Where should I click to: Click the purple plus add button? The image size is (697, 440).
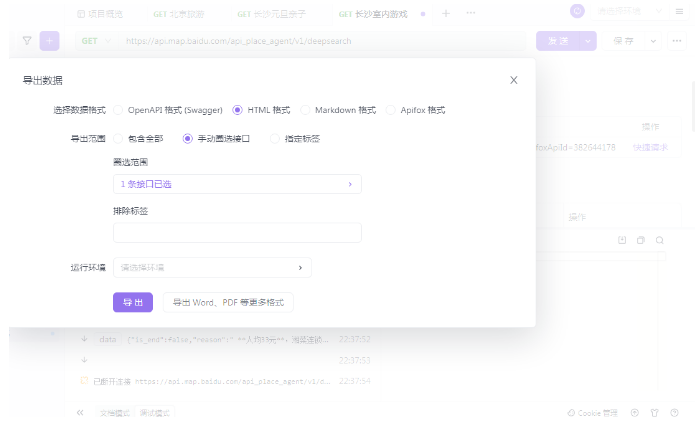(x=49, y=41)
